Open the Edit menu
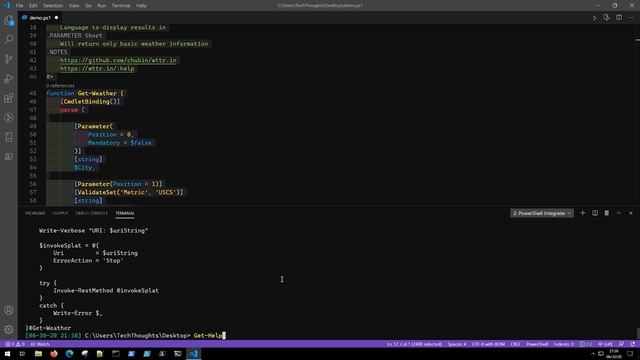Screen dimensions: 640x360 tap(33, 6)
